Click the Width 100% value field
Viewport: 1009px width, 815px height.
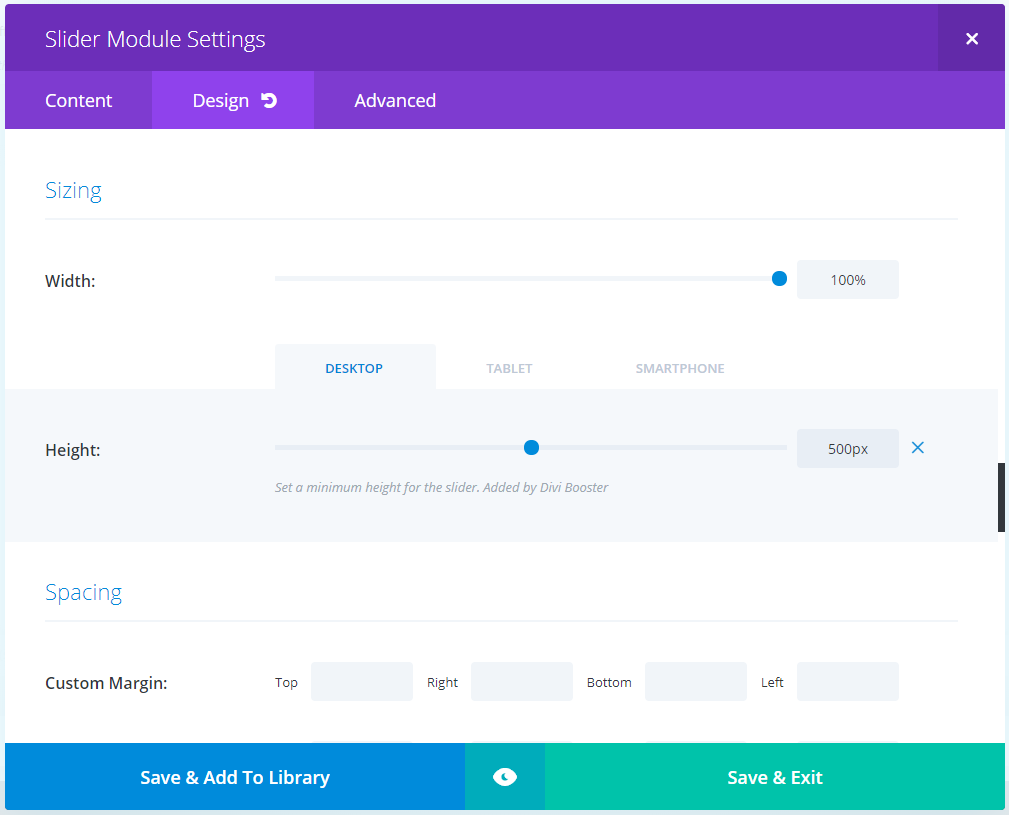click(x=847, y=280)
